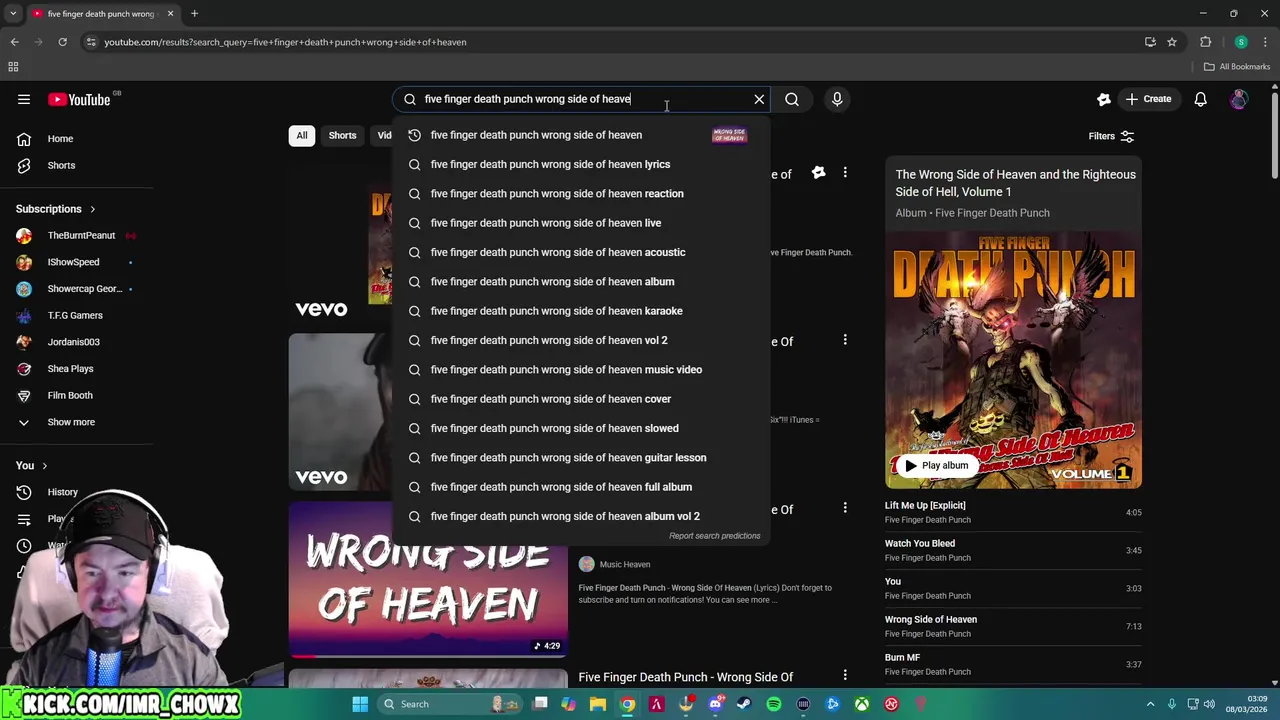Screen dimensions: 1280x720
Task: Open the album art thumbnail Volume 1
Action: coord(1013,360)
